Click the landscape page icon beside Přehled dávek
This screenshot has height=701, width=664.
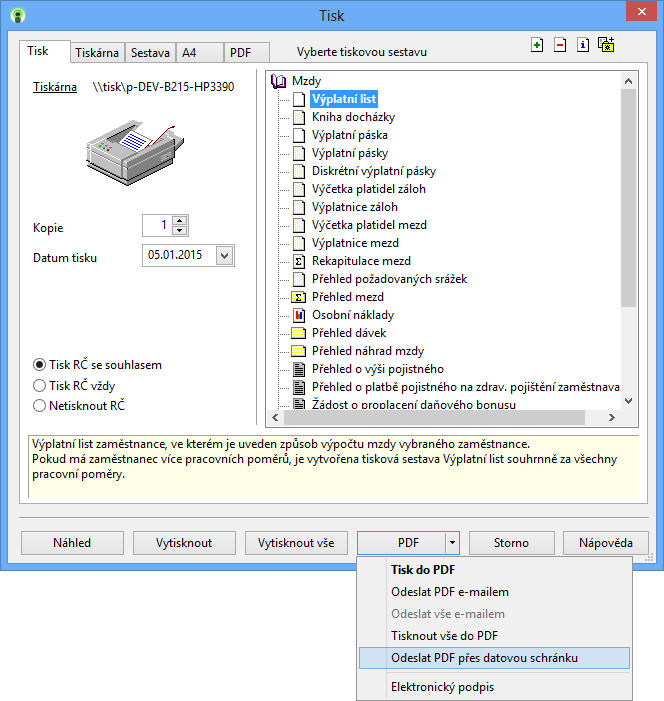pyautogui.click(x=299, y=333)
